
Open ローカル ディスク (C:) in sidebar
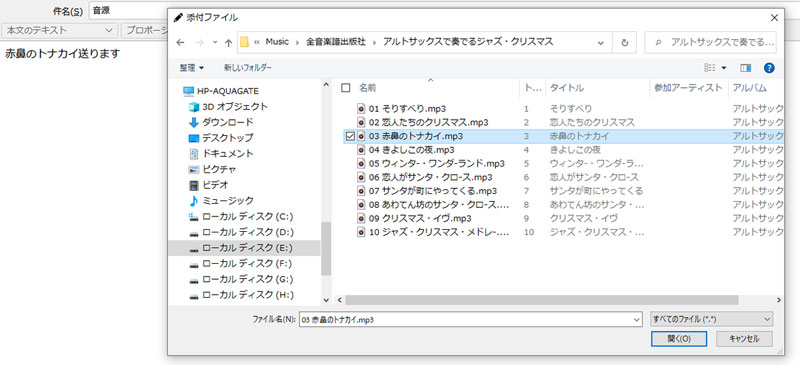click(247, 216)
